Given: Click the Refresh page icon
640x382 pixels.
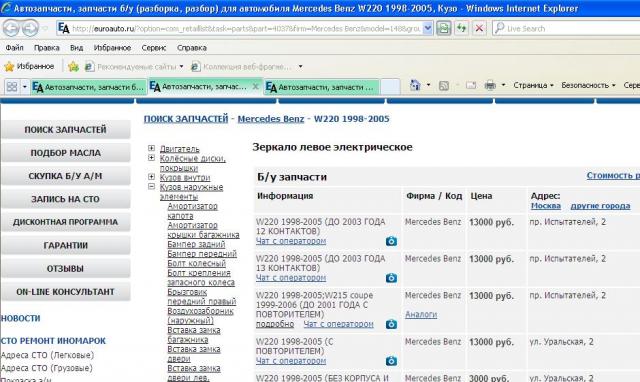Looking at the screenshot, I should click(x=462, y=28).
